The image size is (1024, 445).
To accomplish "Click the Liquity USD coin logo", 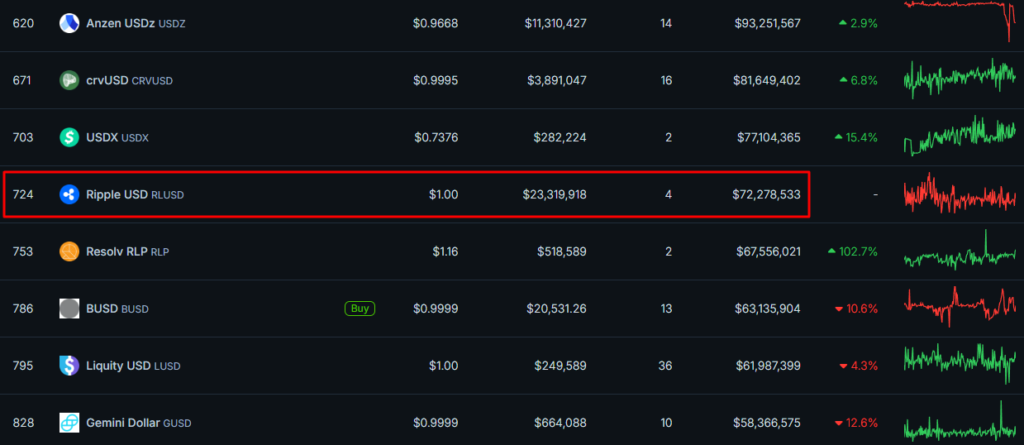I will coord(69,366).
